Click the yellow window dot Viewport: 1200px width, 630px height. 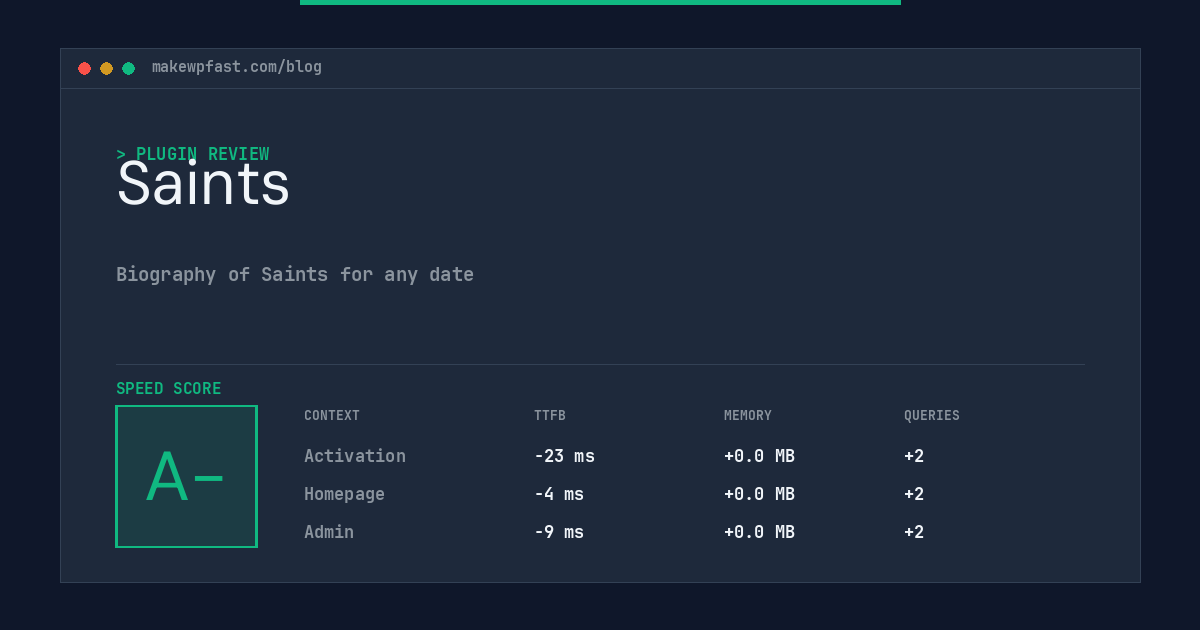point(106,68)
